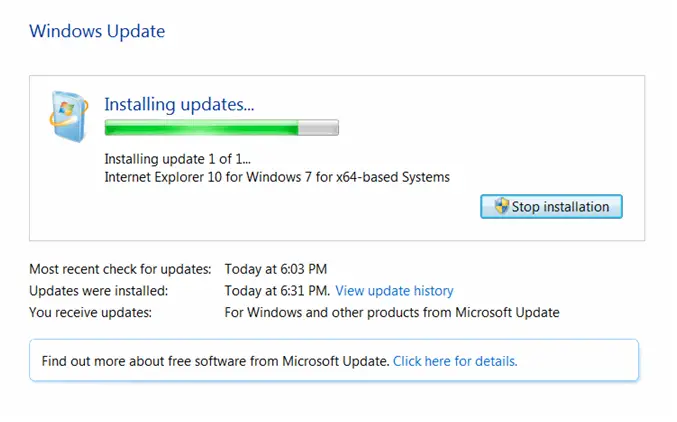677x422 pixels.
Task: Click the You receive updates label
Action: point(90,312)
